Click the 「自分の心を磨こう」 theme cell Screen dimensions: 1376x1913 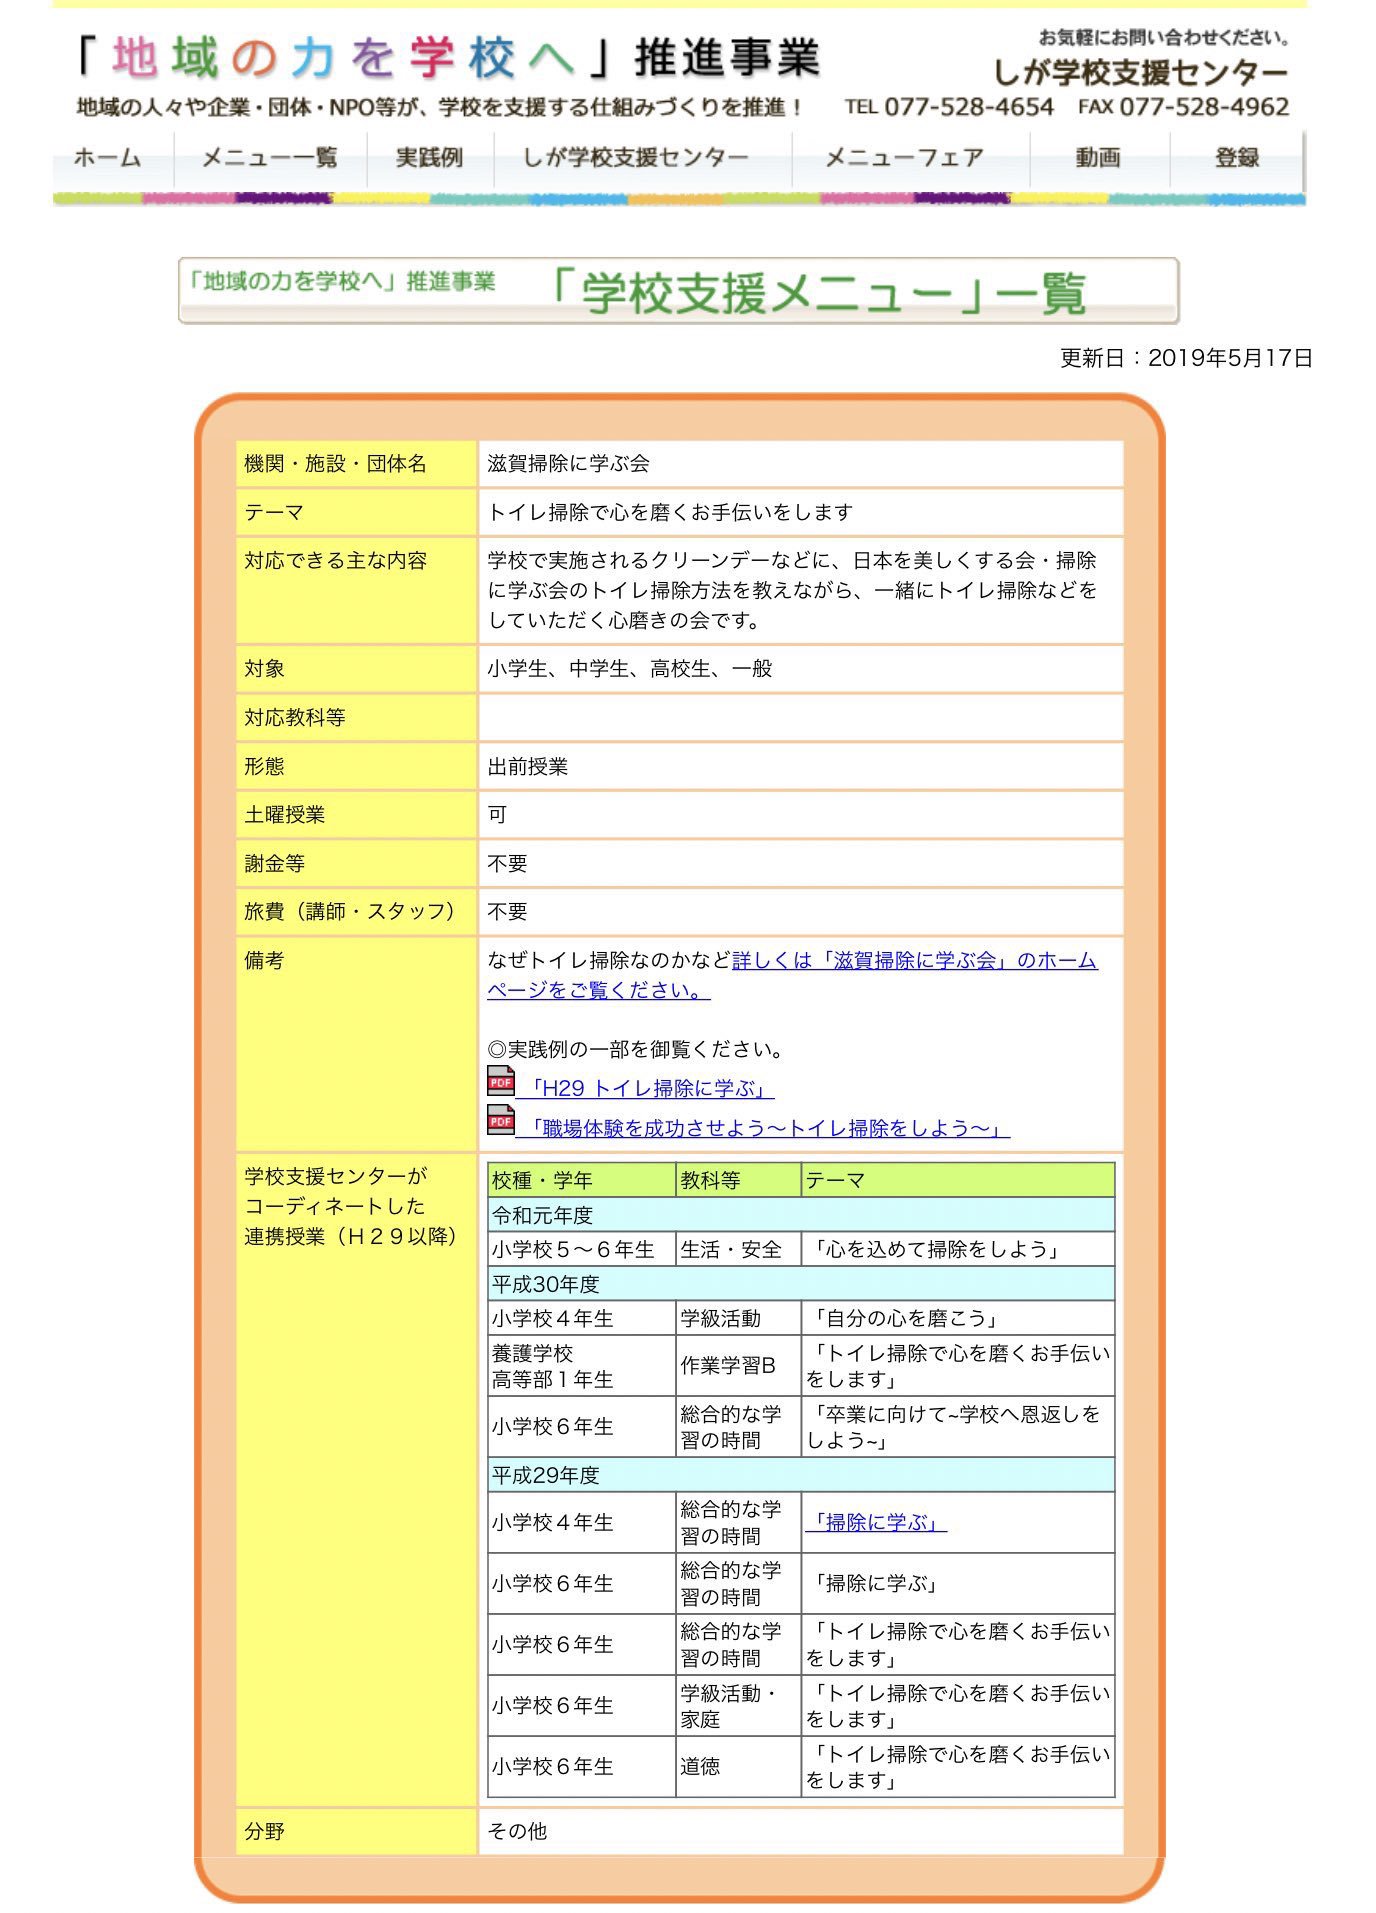click(x=958, y=1319)
